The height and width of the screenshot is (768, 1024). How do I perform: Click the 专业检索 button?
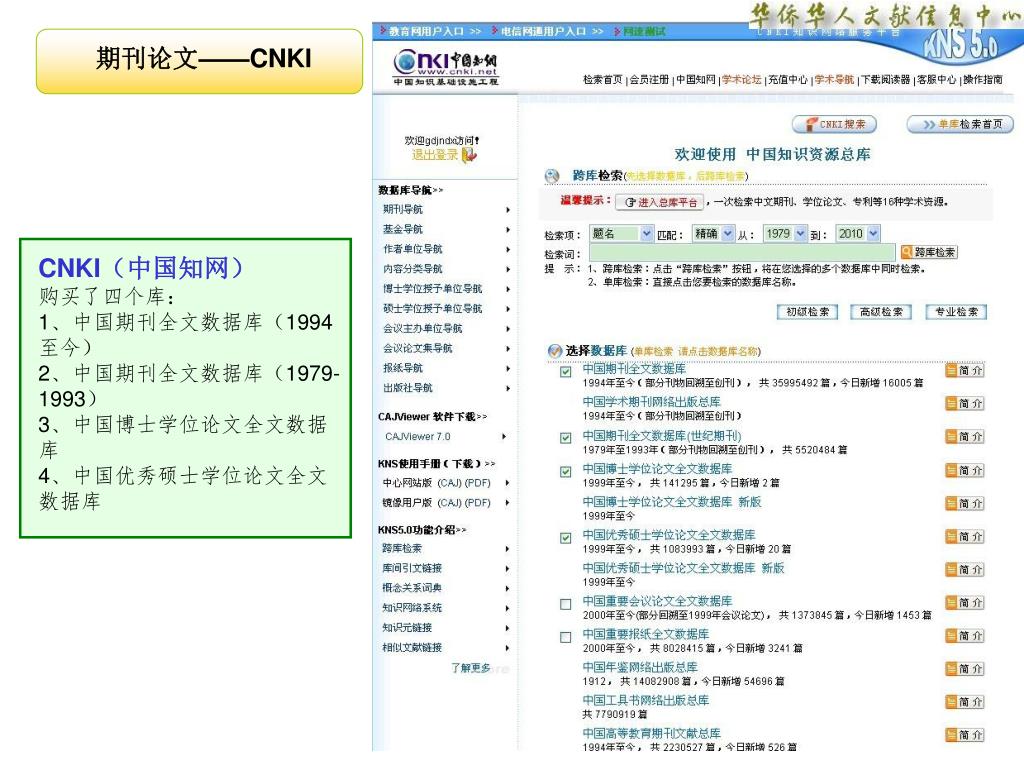click(x=956, y=312)
